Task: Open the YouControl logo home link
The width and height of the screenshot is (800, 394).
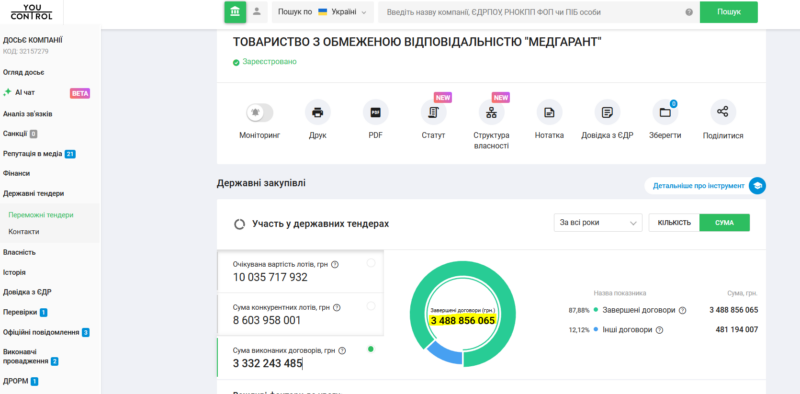Action: [x=32, y=12]
